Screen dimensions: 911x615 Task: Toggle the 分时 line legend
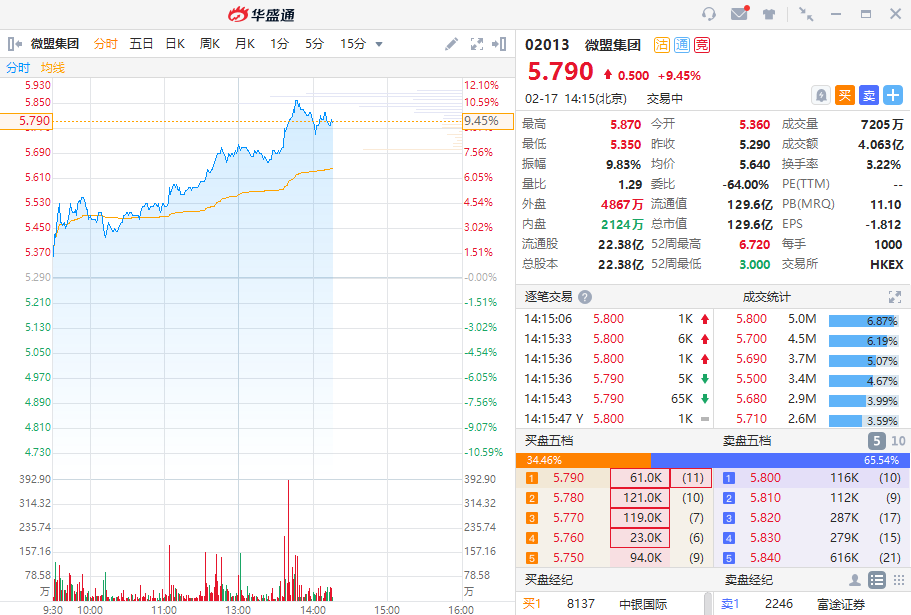[18, 67]
